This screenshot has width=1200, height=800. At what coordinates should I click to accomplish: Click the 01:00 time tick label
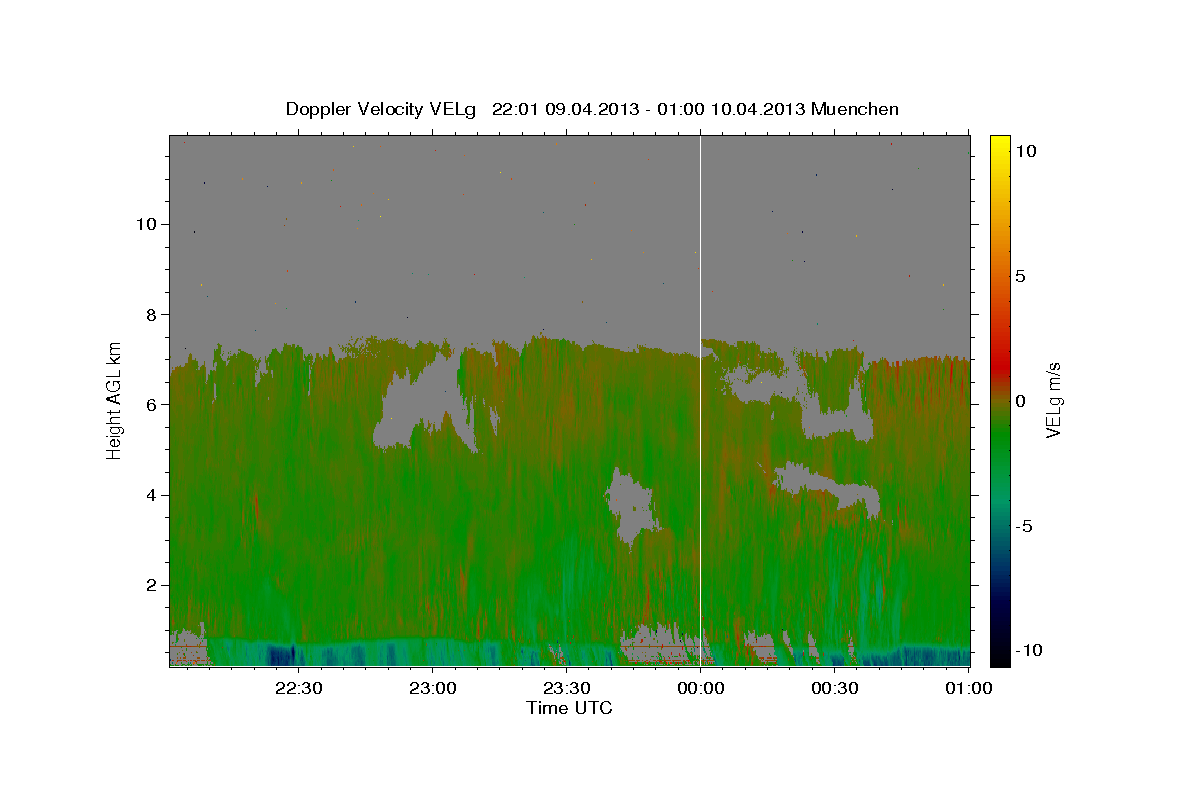coord(967,688)
